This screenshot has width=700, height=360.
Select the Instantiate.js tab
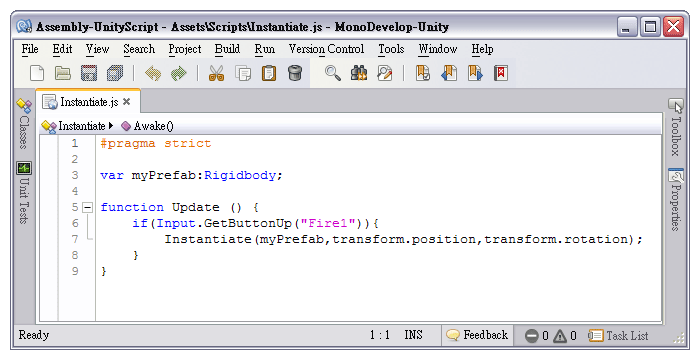point(88,102)
